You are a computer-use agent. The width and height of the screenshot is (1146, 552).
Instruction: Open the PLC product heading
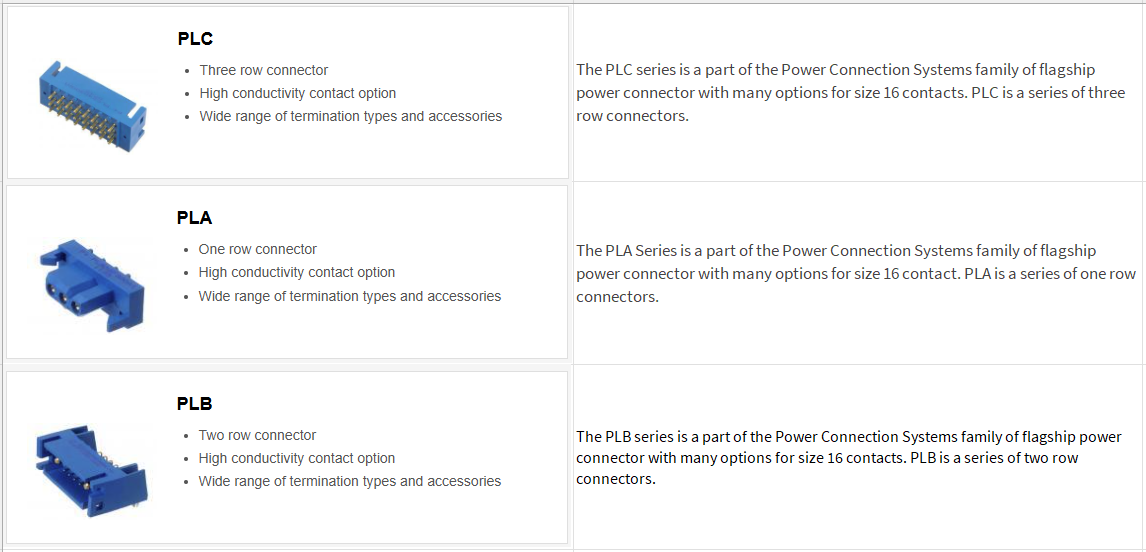point(195,39)
